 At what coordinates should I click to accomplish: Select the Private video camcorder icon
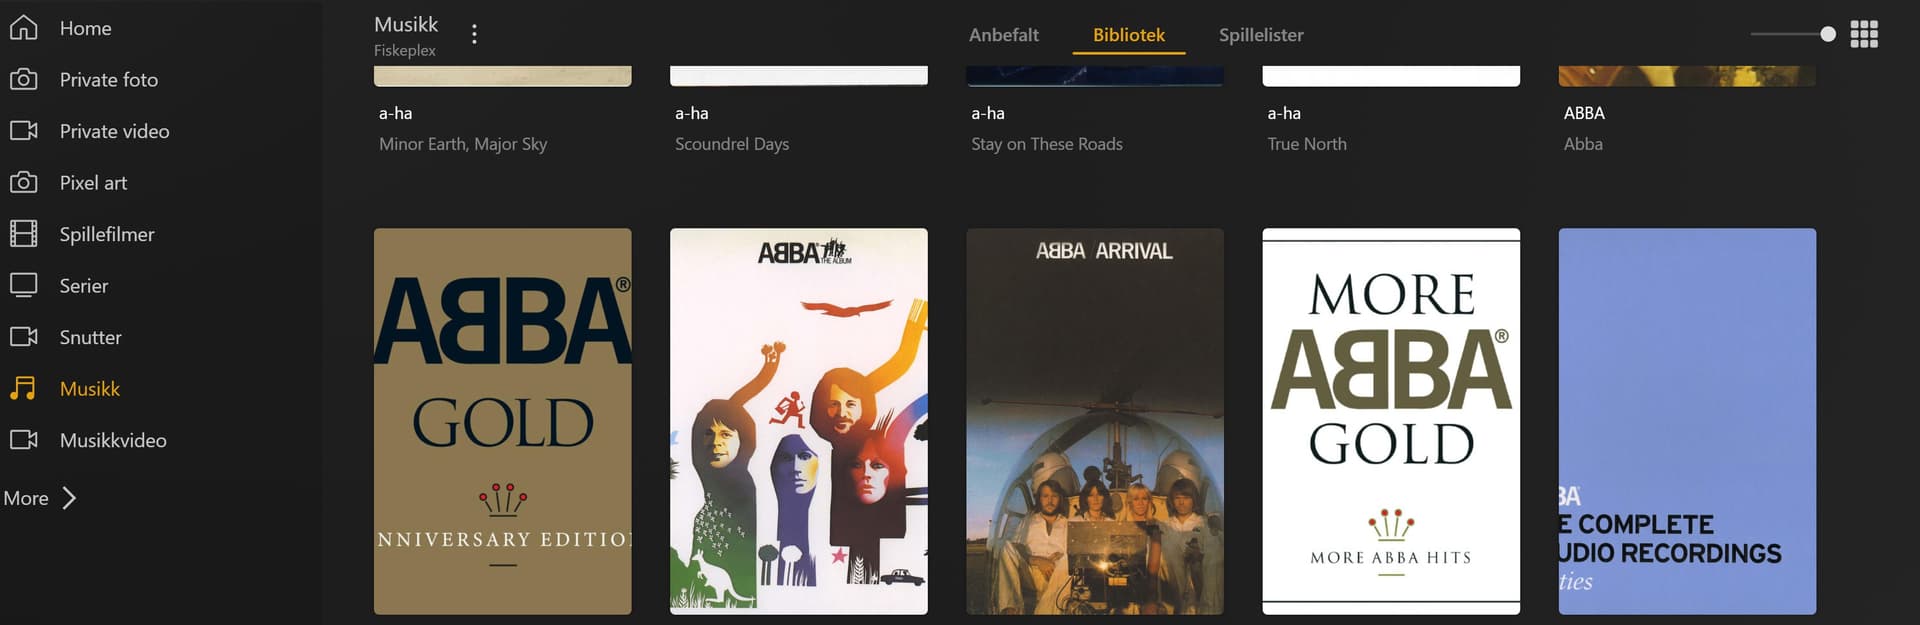click(24, 131)
